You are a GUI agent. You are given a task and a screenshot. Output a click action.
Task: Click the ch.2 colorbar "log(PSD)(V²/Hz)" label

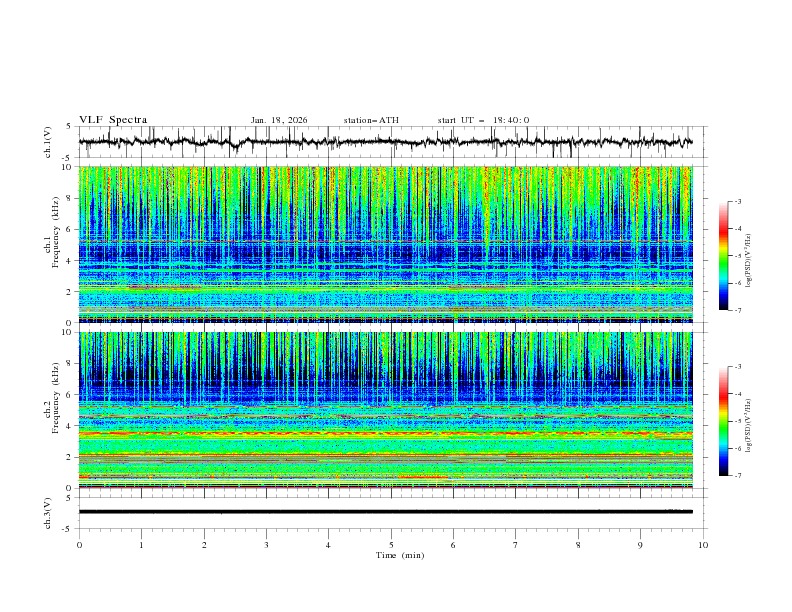click(748, 425)
